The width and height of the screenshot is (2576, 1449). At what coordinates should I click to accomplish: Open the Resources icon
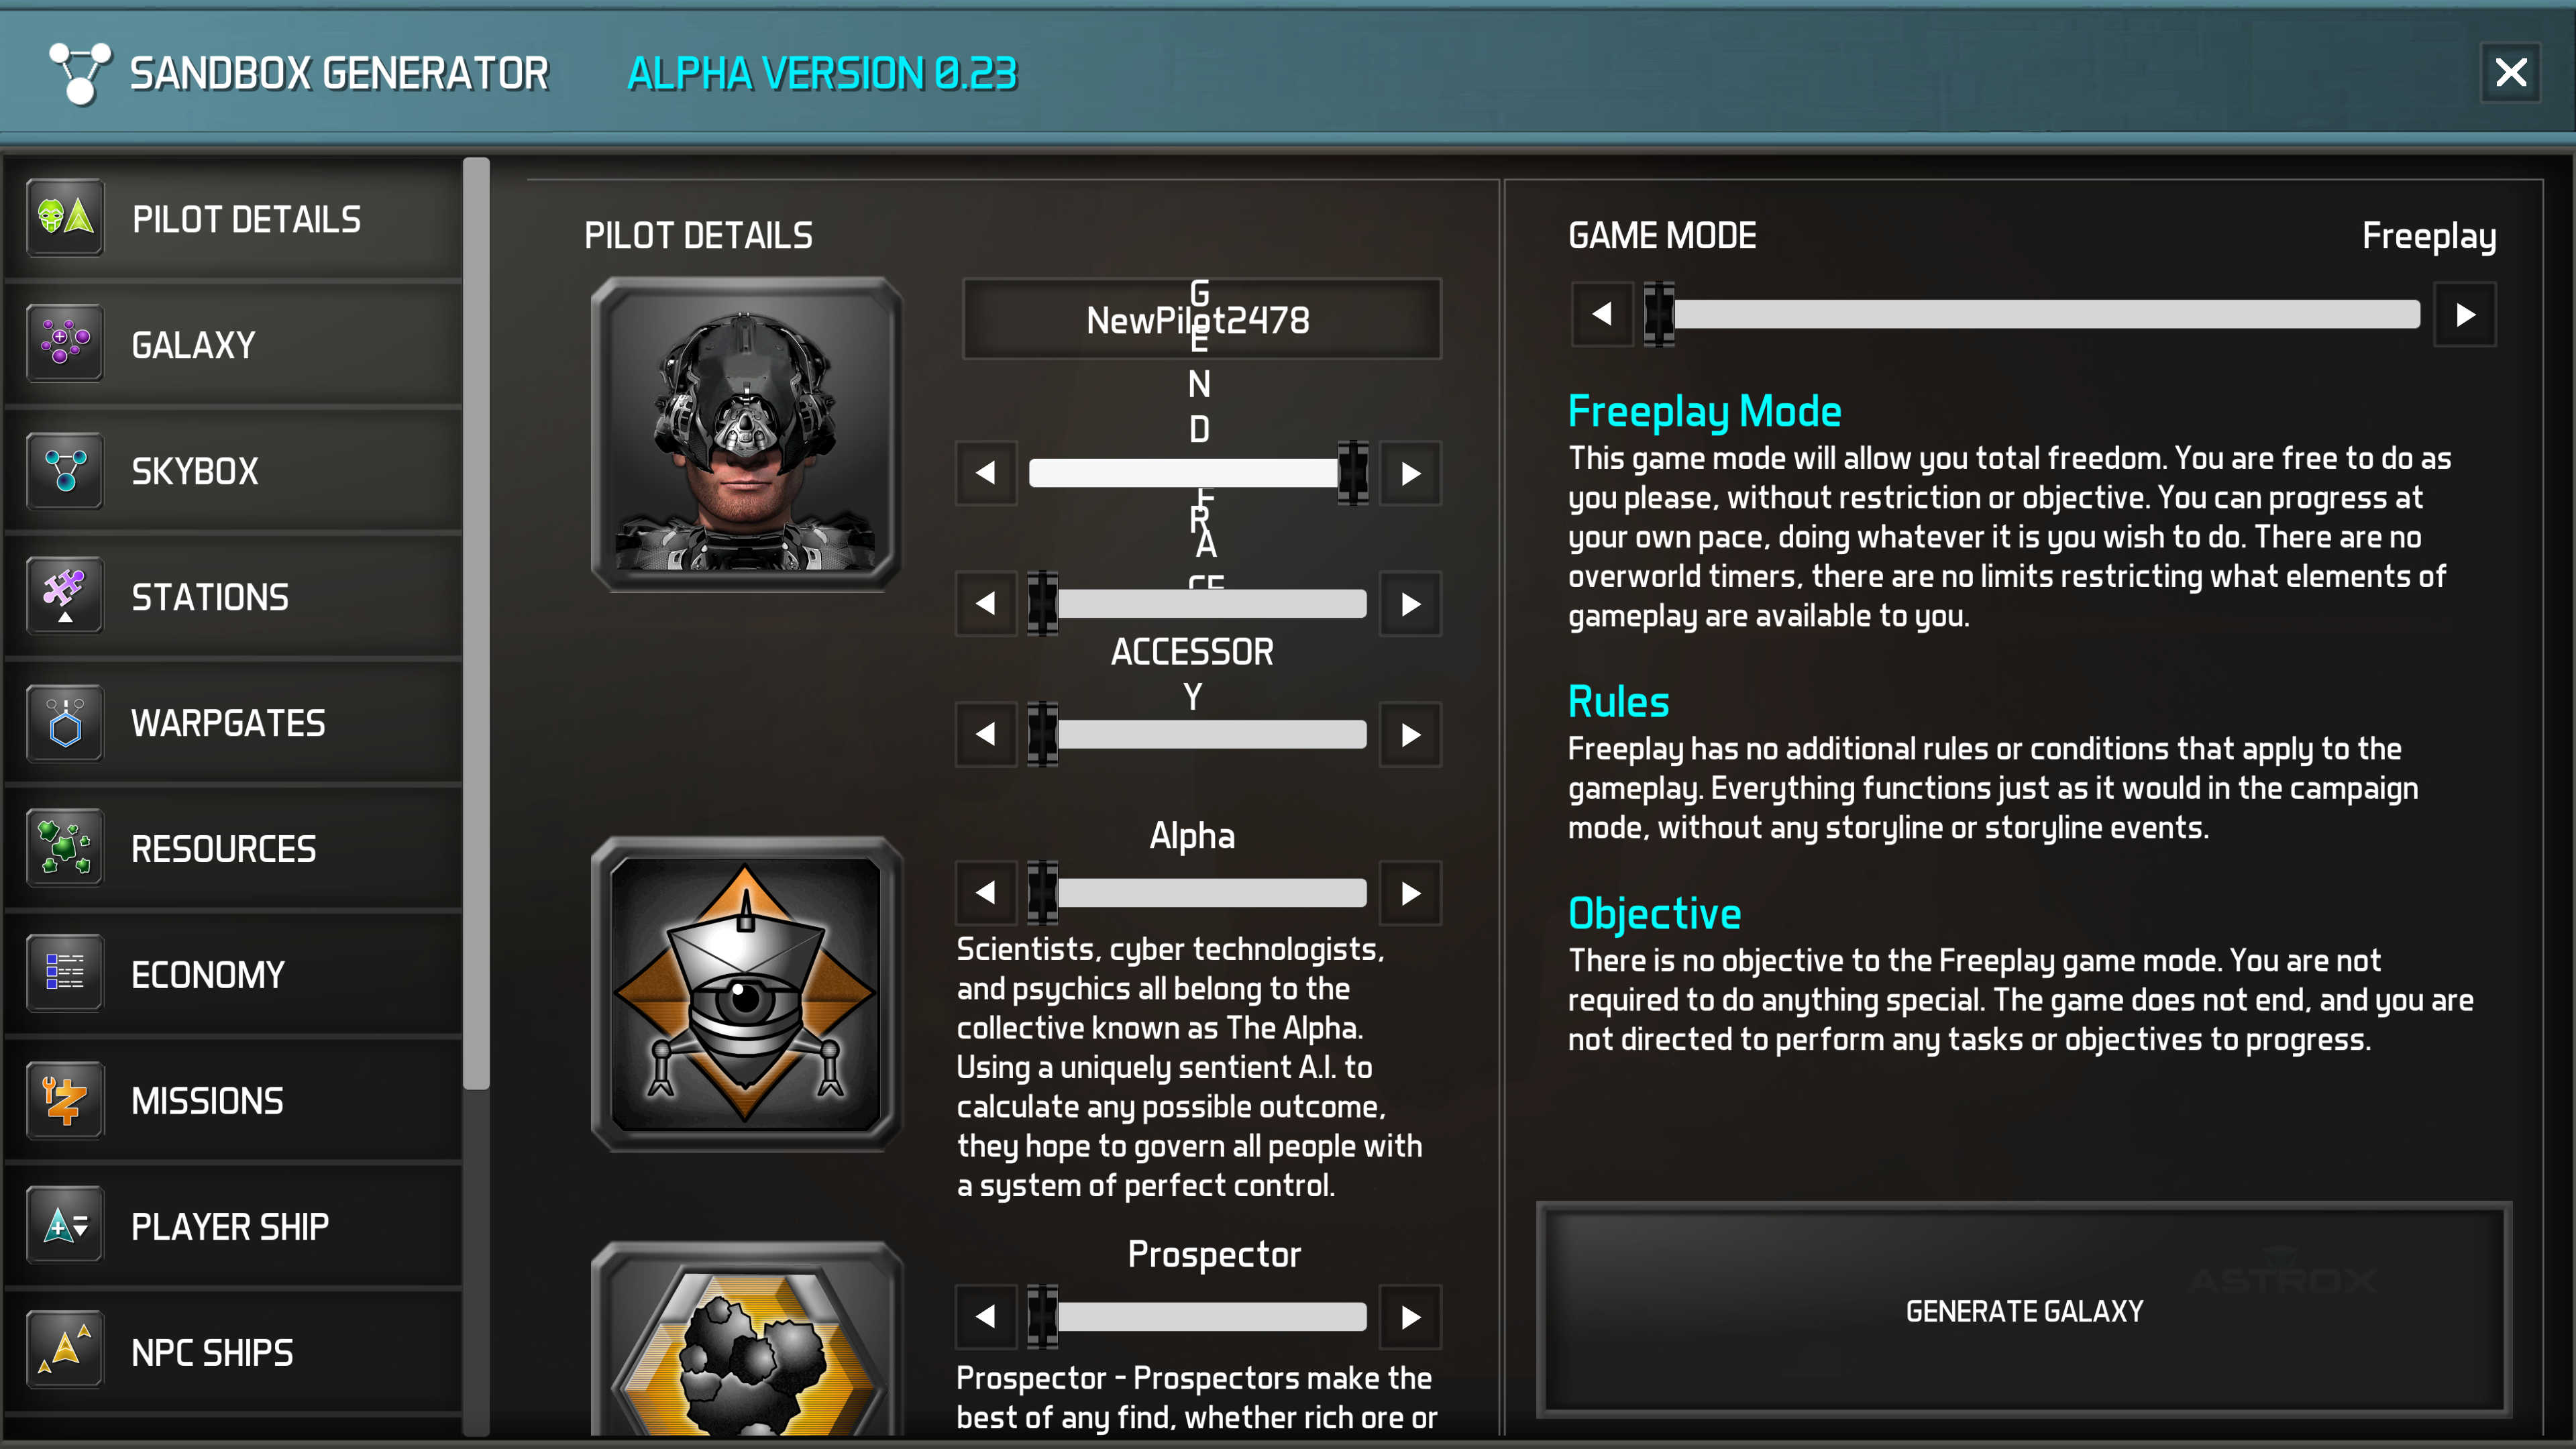pos(65,849)
